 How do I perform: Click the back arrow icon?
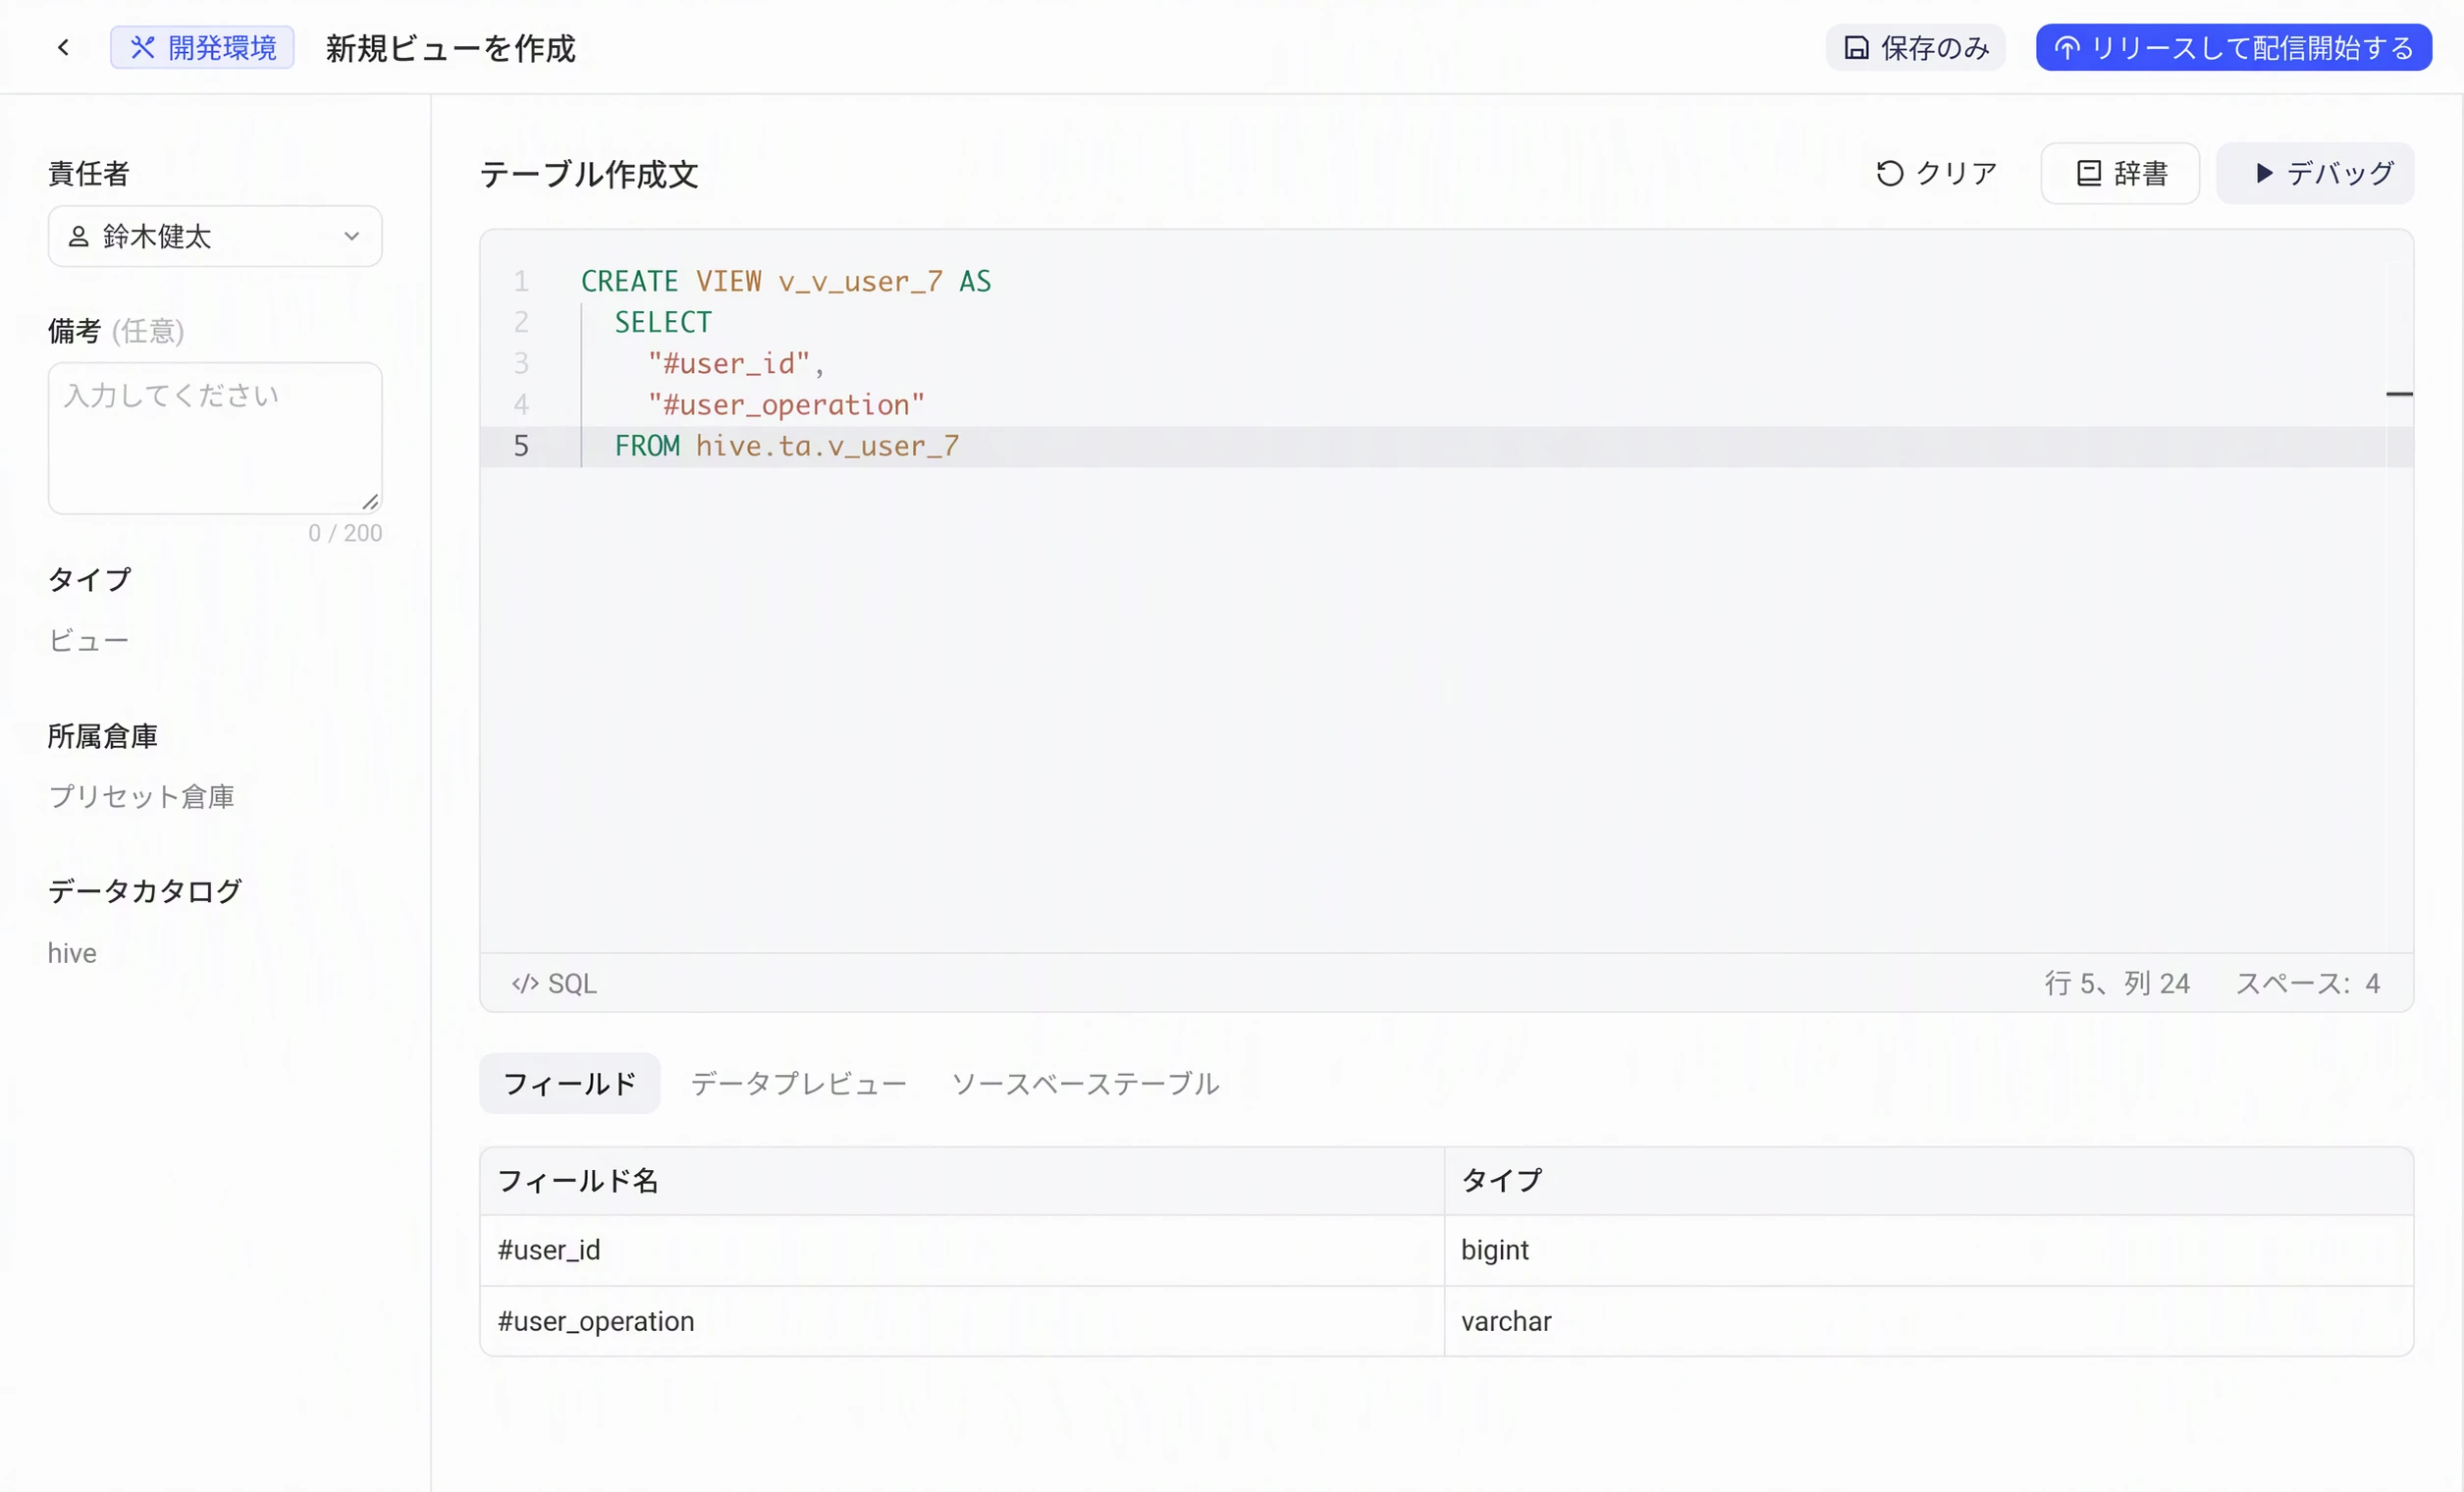click(63, 47)
